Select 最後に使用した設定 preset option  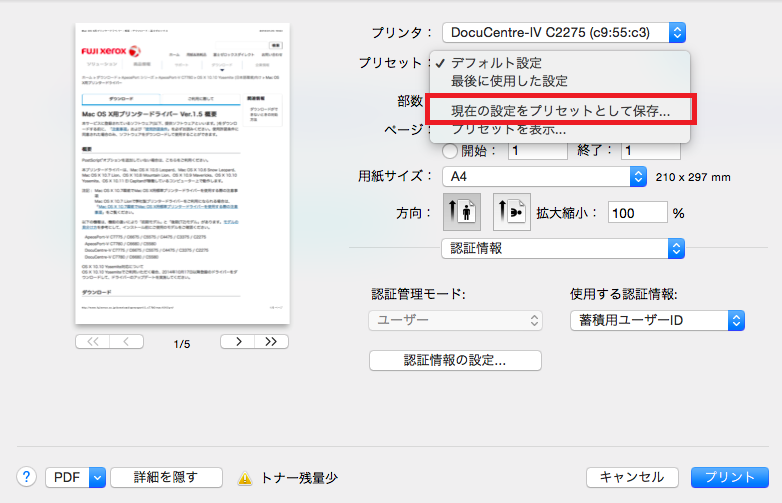click(x=510, y=81)
